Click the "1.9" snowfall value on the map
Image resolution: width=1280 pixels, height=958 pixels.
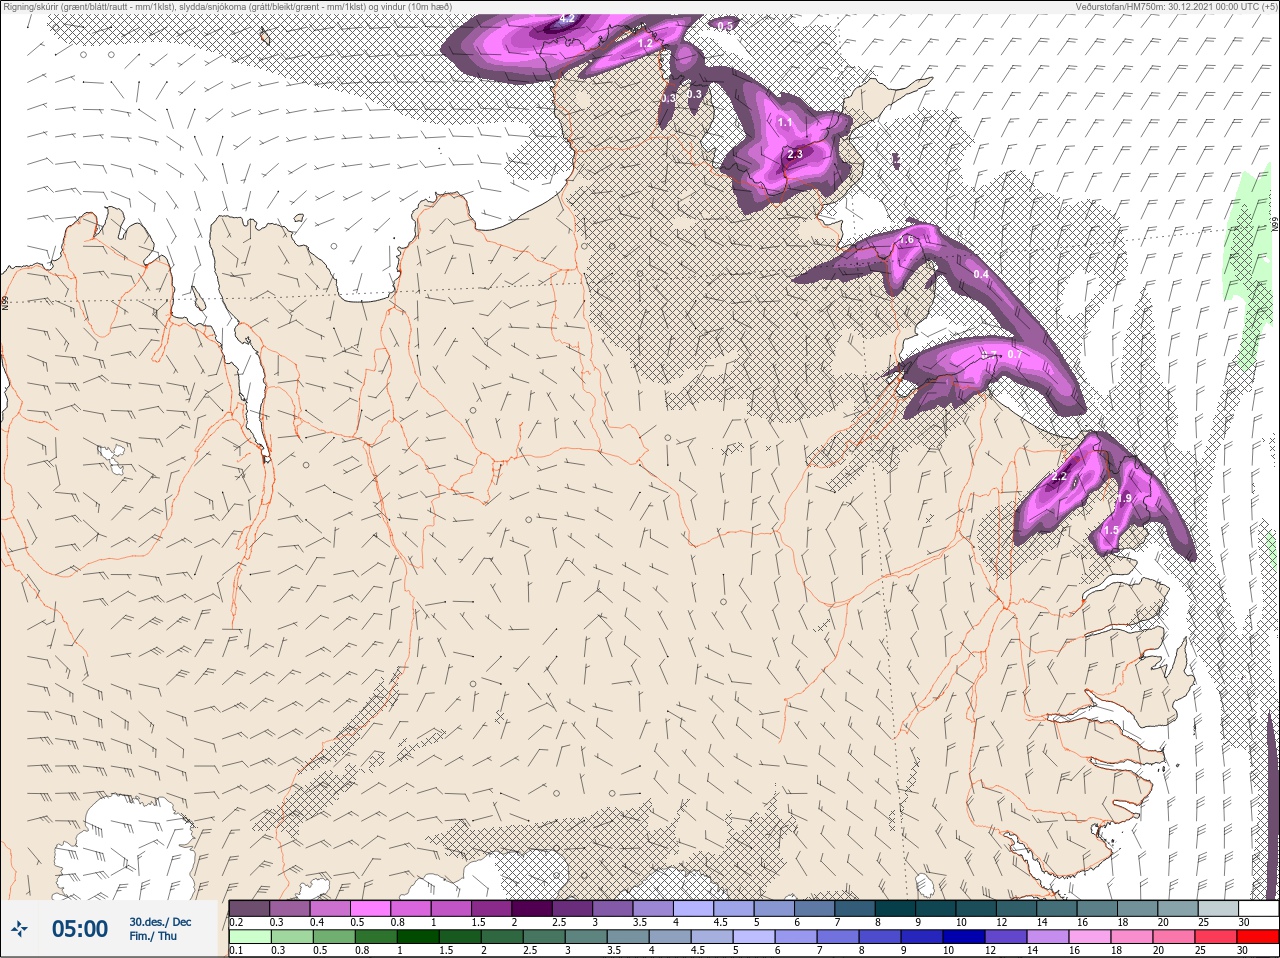click(1124, 498)
